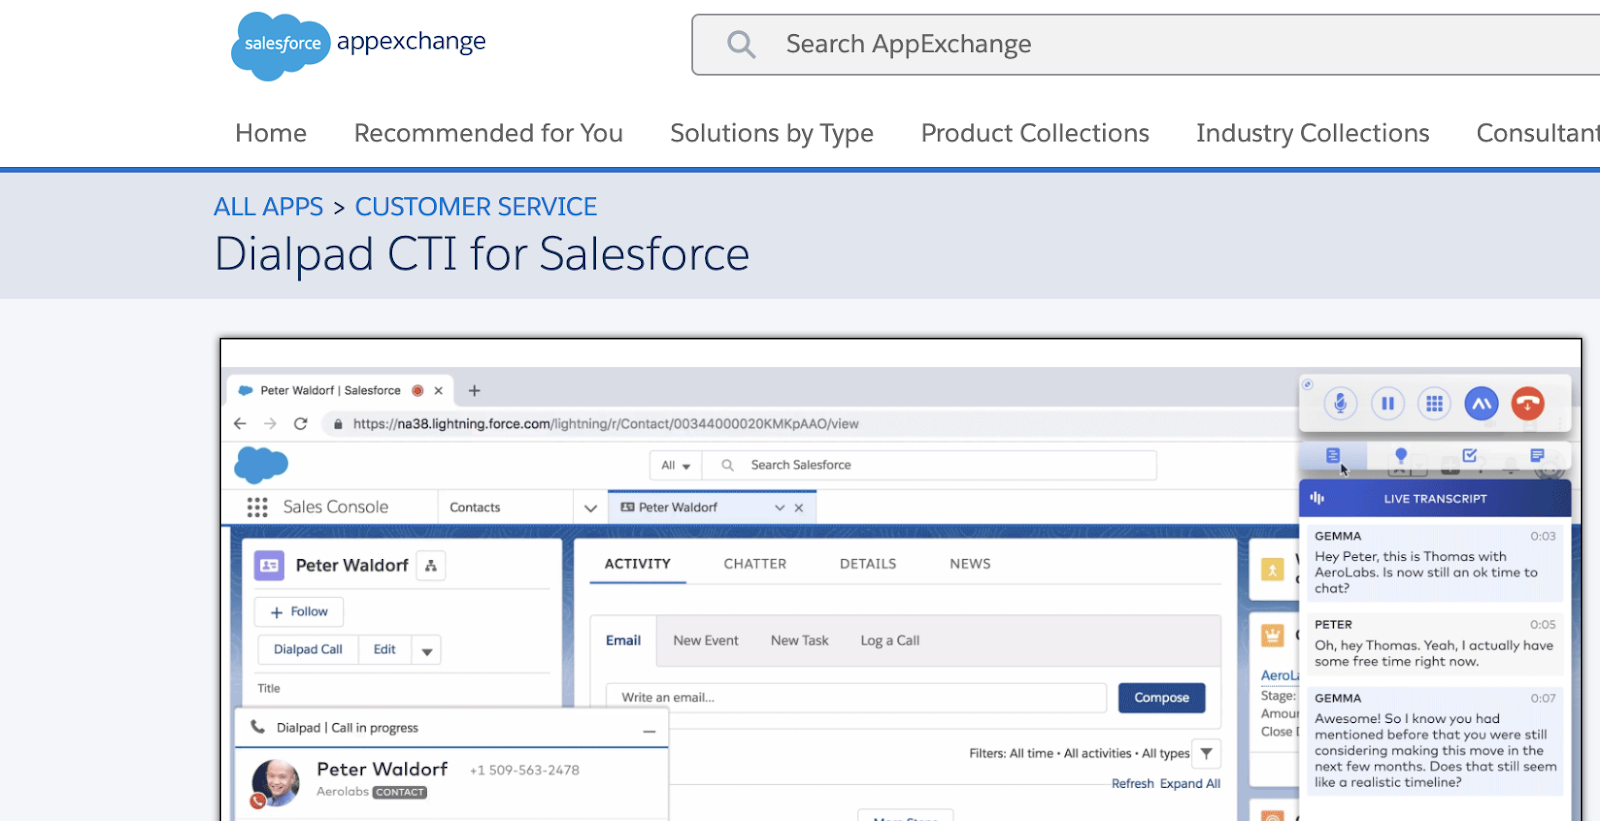Open Industry Collections menu
The image size is (1600, 821).
[x=1313, y=133]
